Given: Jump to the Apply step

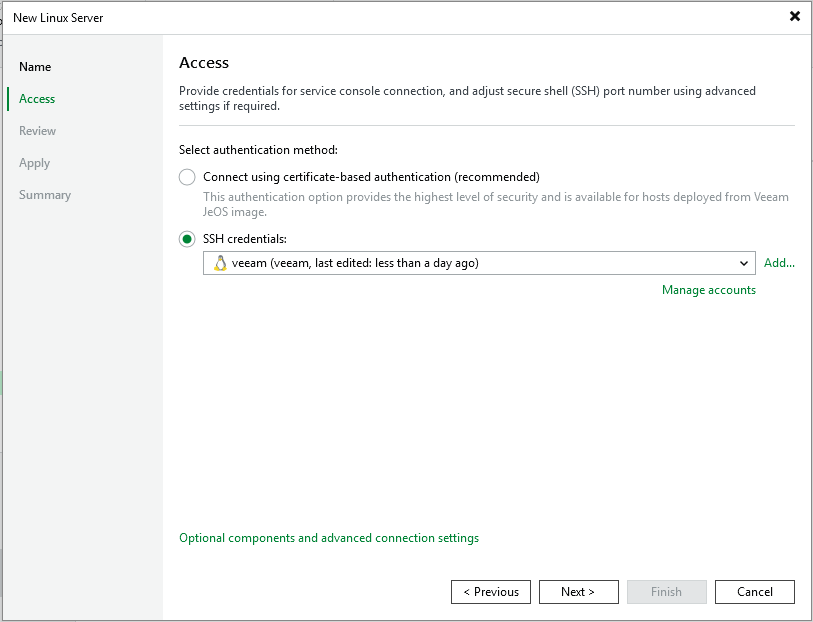Looking at the screenshot, I should pos(35,163).
